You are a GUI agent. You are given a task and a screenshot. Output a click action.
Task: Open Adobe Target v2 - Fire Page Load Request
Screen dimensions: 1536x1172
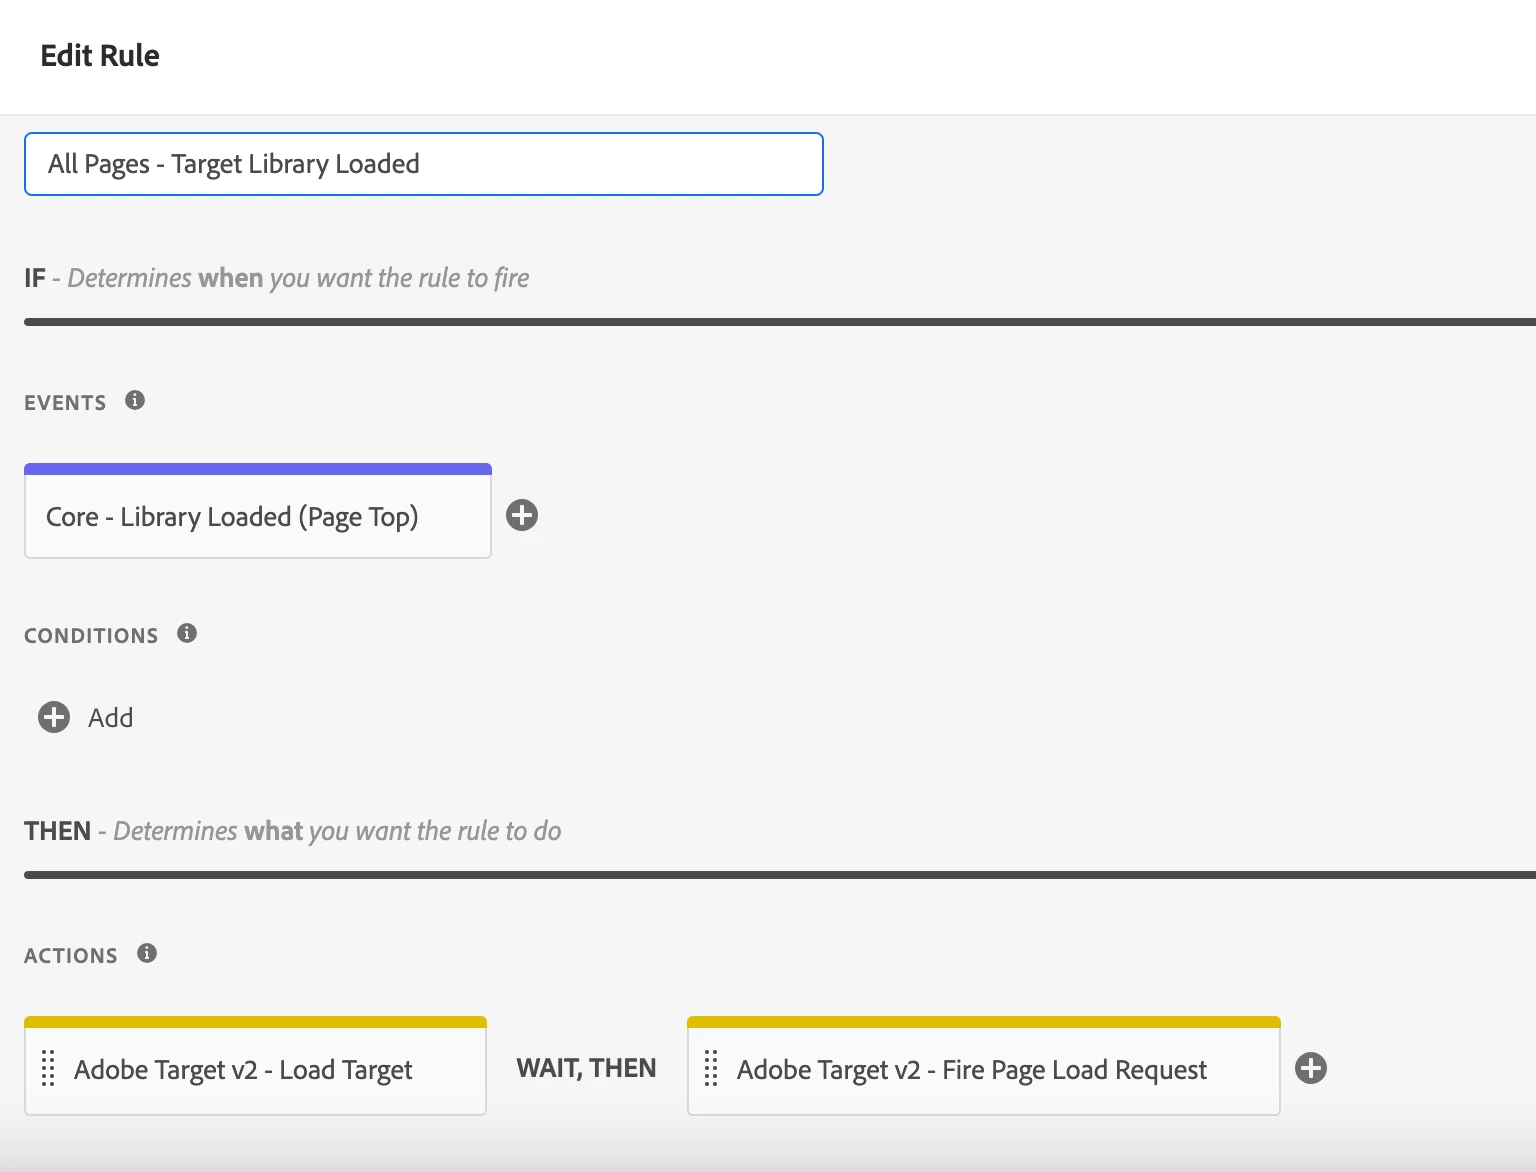(984, 1066)
